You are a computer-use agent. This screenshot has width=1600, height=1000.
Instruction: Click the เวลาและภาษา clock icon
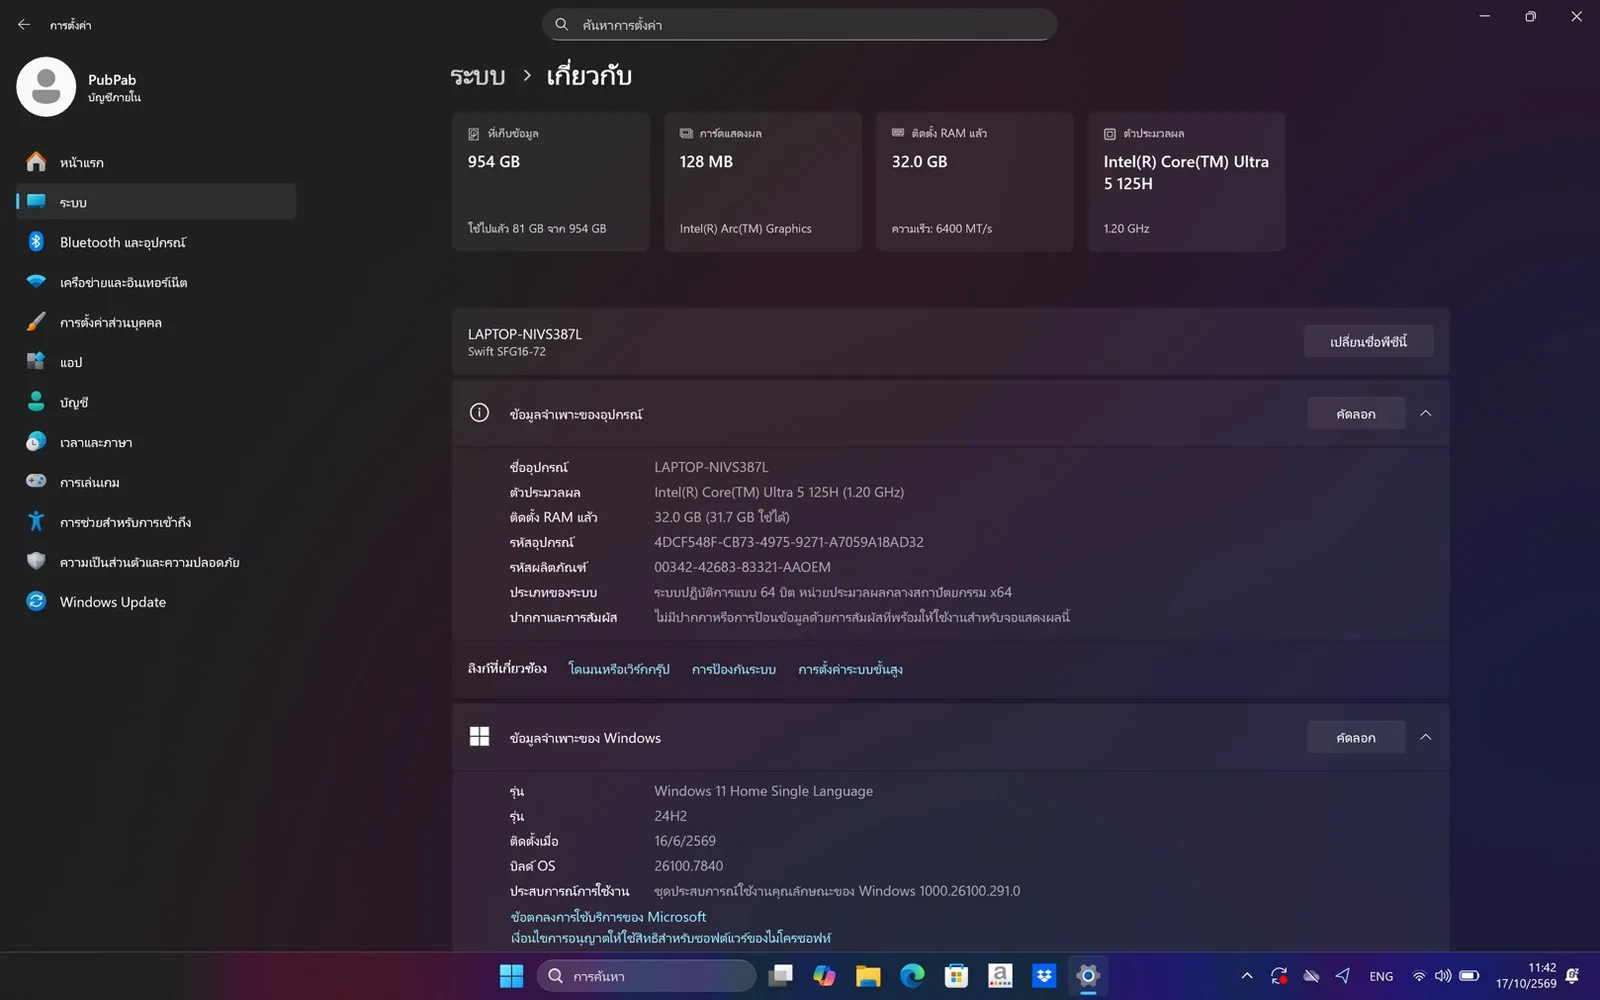[x=36, y=442]
